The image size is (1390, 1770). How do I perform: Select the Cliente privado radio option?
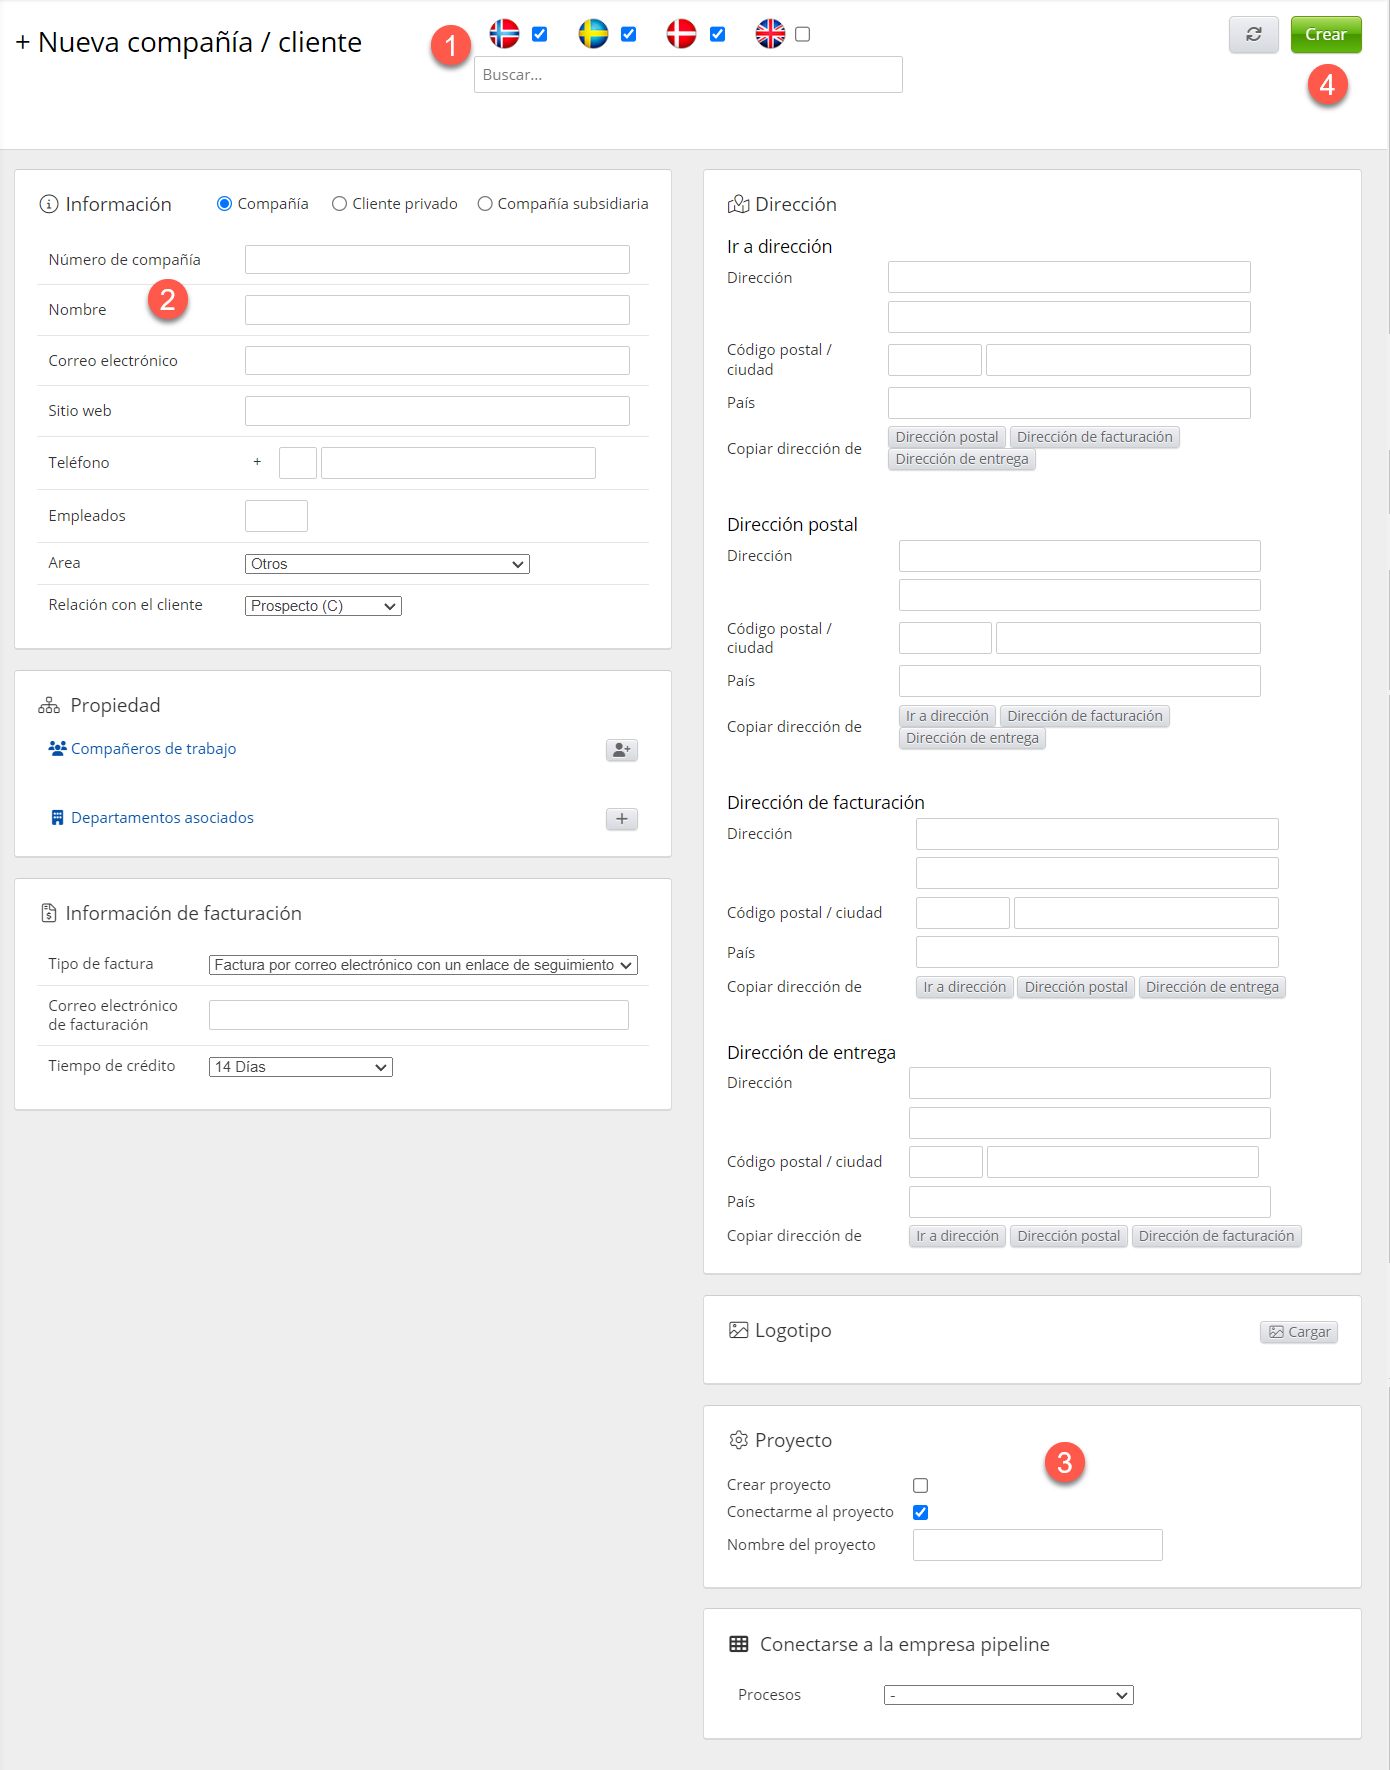tap(340, 204)
